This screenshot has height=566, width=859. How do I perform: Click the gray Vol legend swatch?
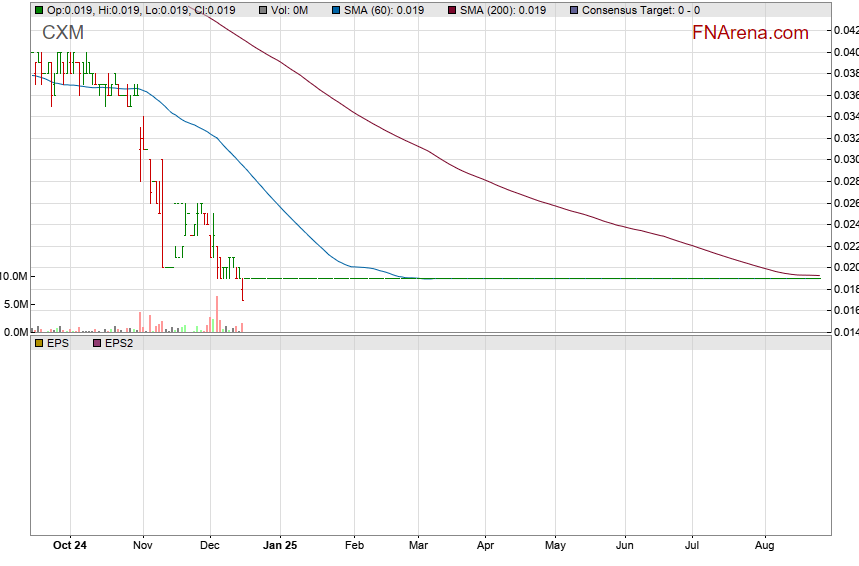[x=262, y=10]
